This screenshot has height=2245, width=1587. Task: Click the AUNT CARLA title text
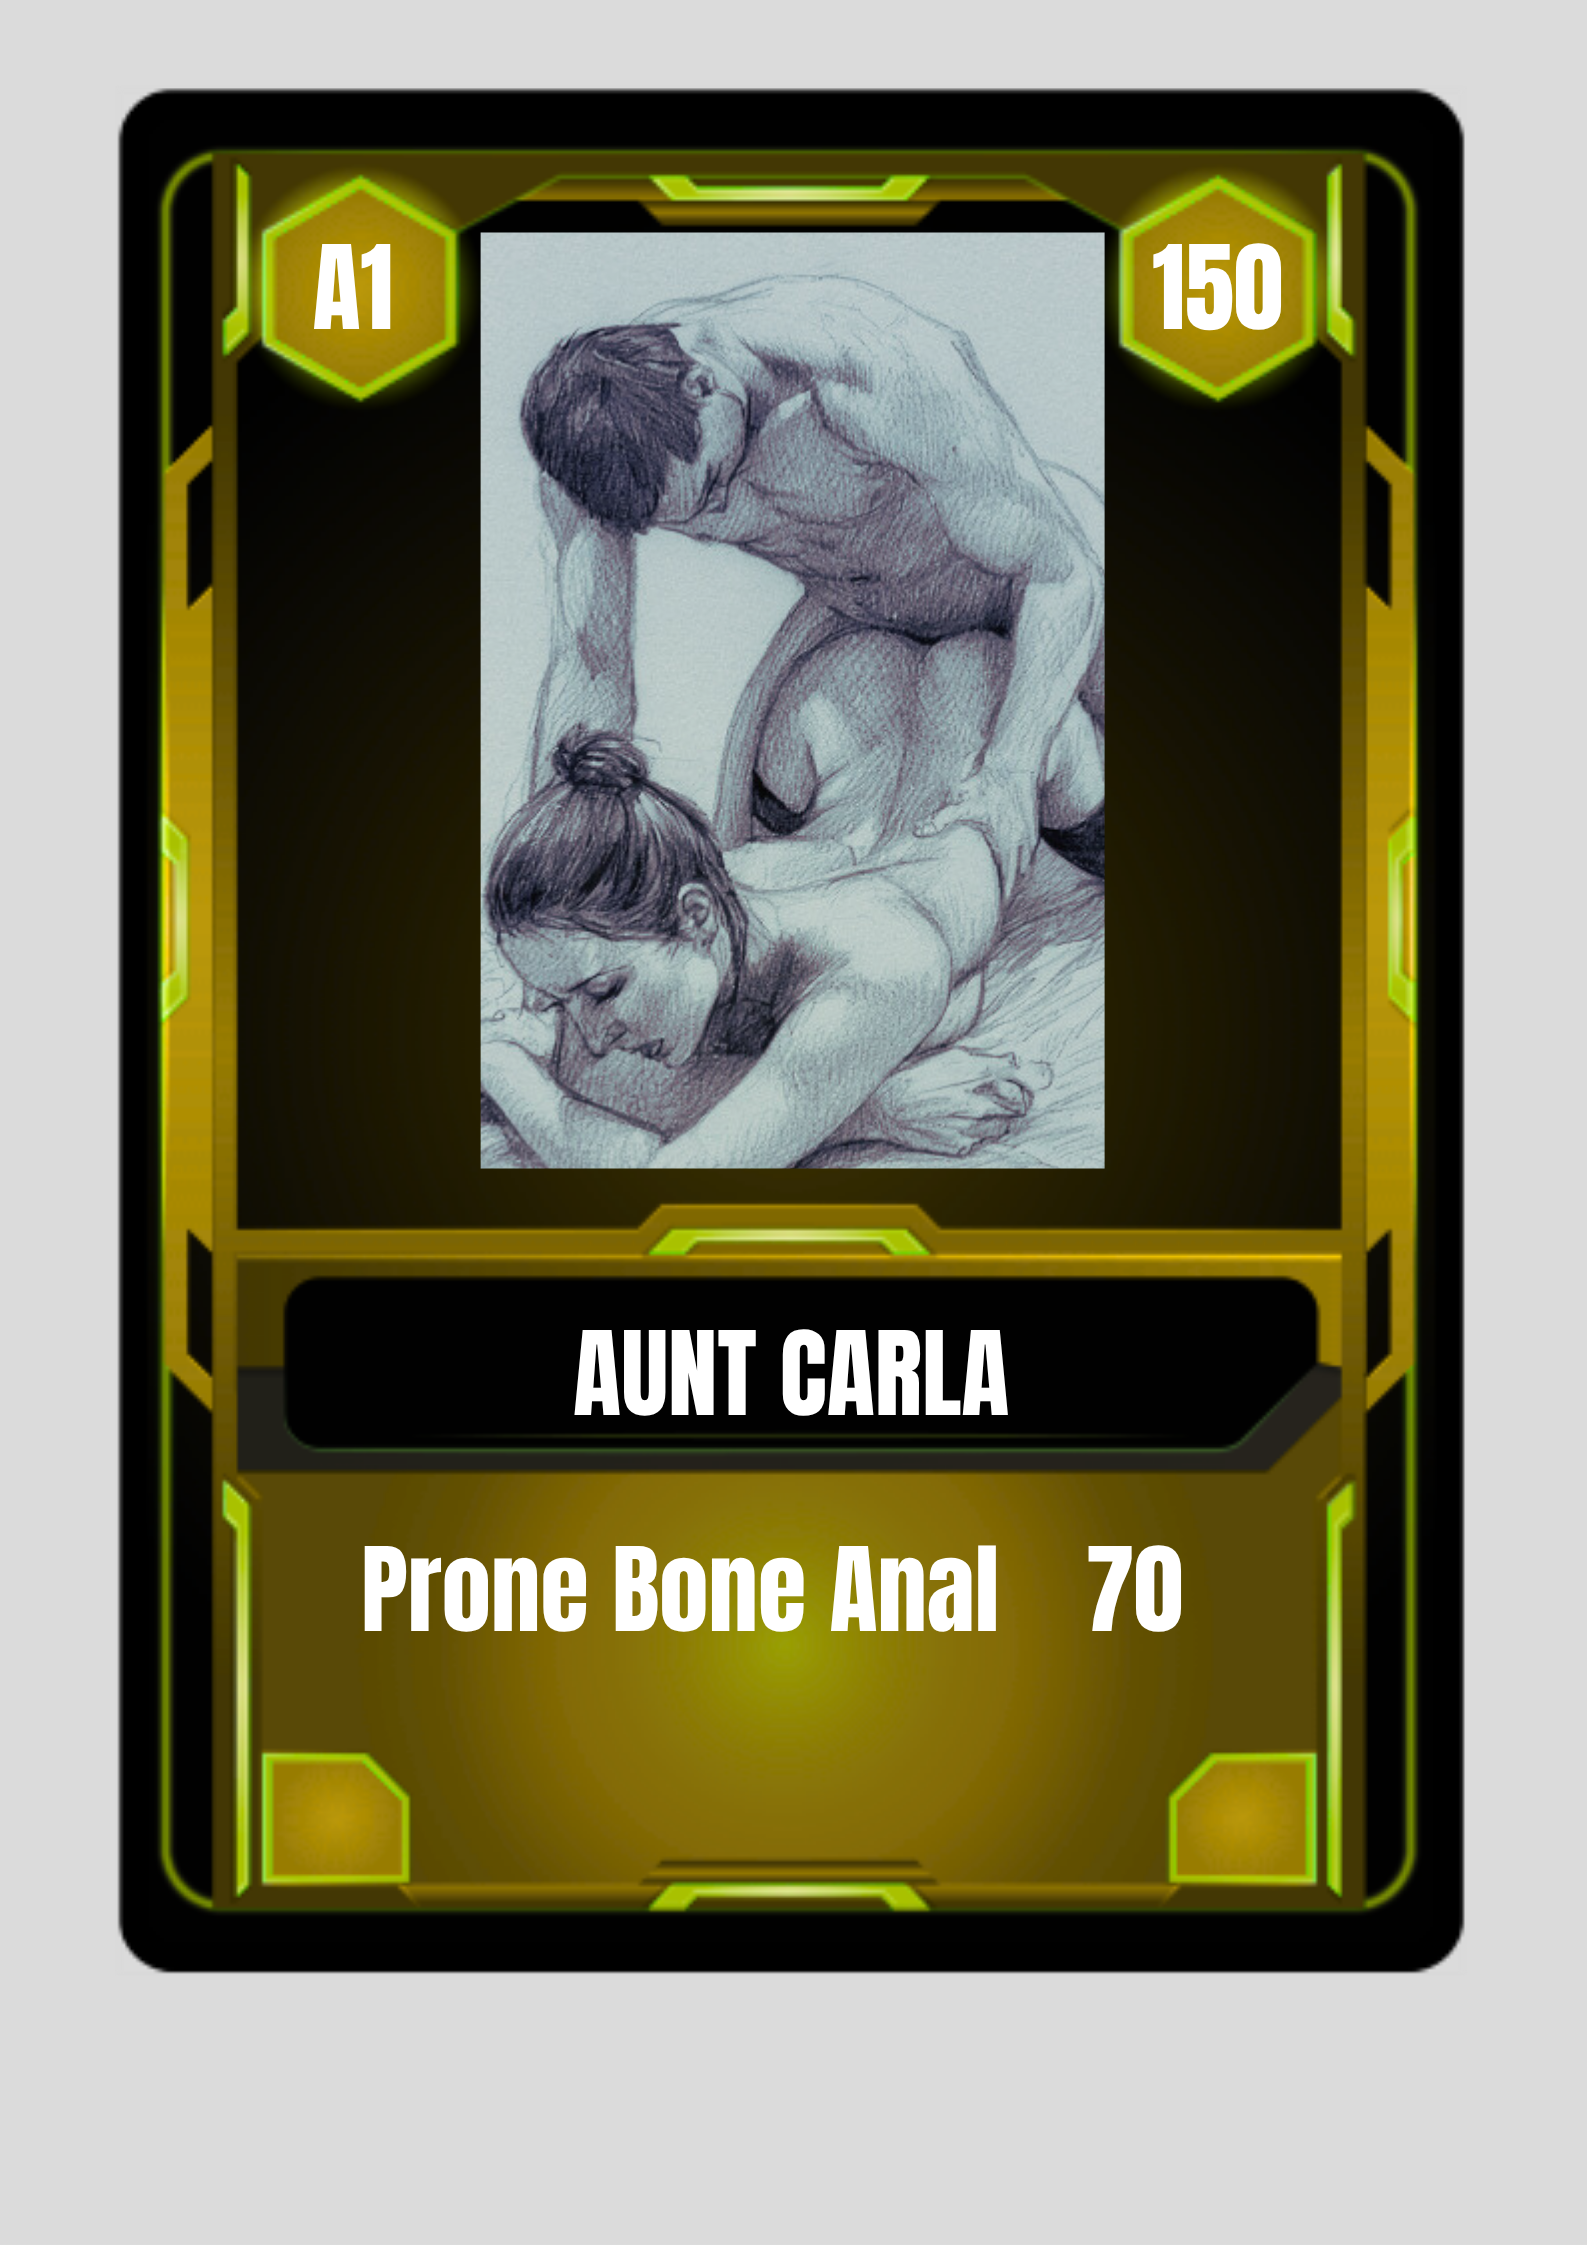tap(791, 1373)
